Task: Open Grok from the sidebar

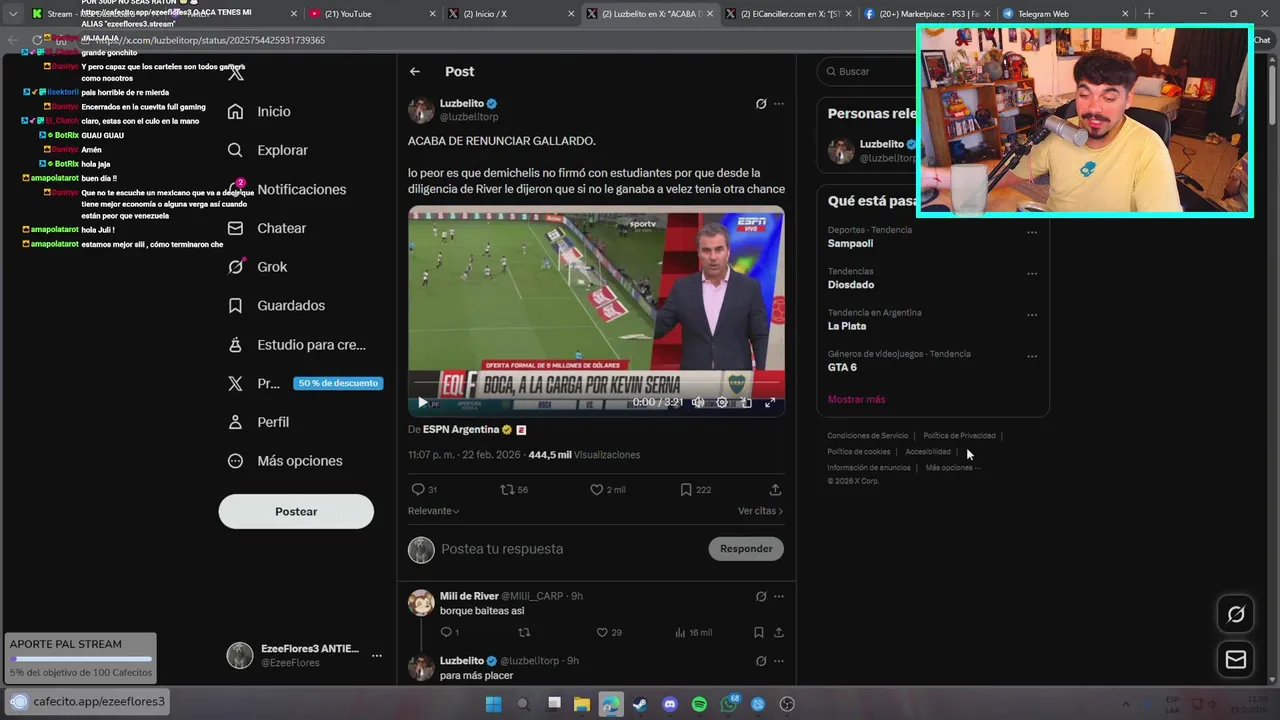Action: coord(257,267)
